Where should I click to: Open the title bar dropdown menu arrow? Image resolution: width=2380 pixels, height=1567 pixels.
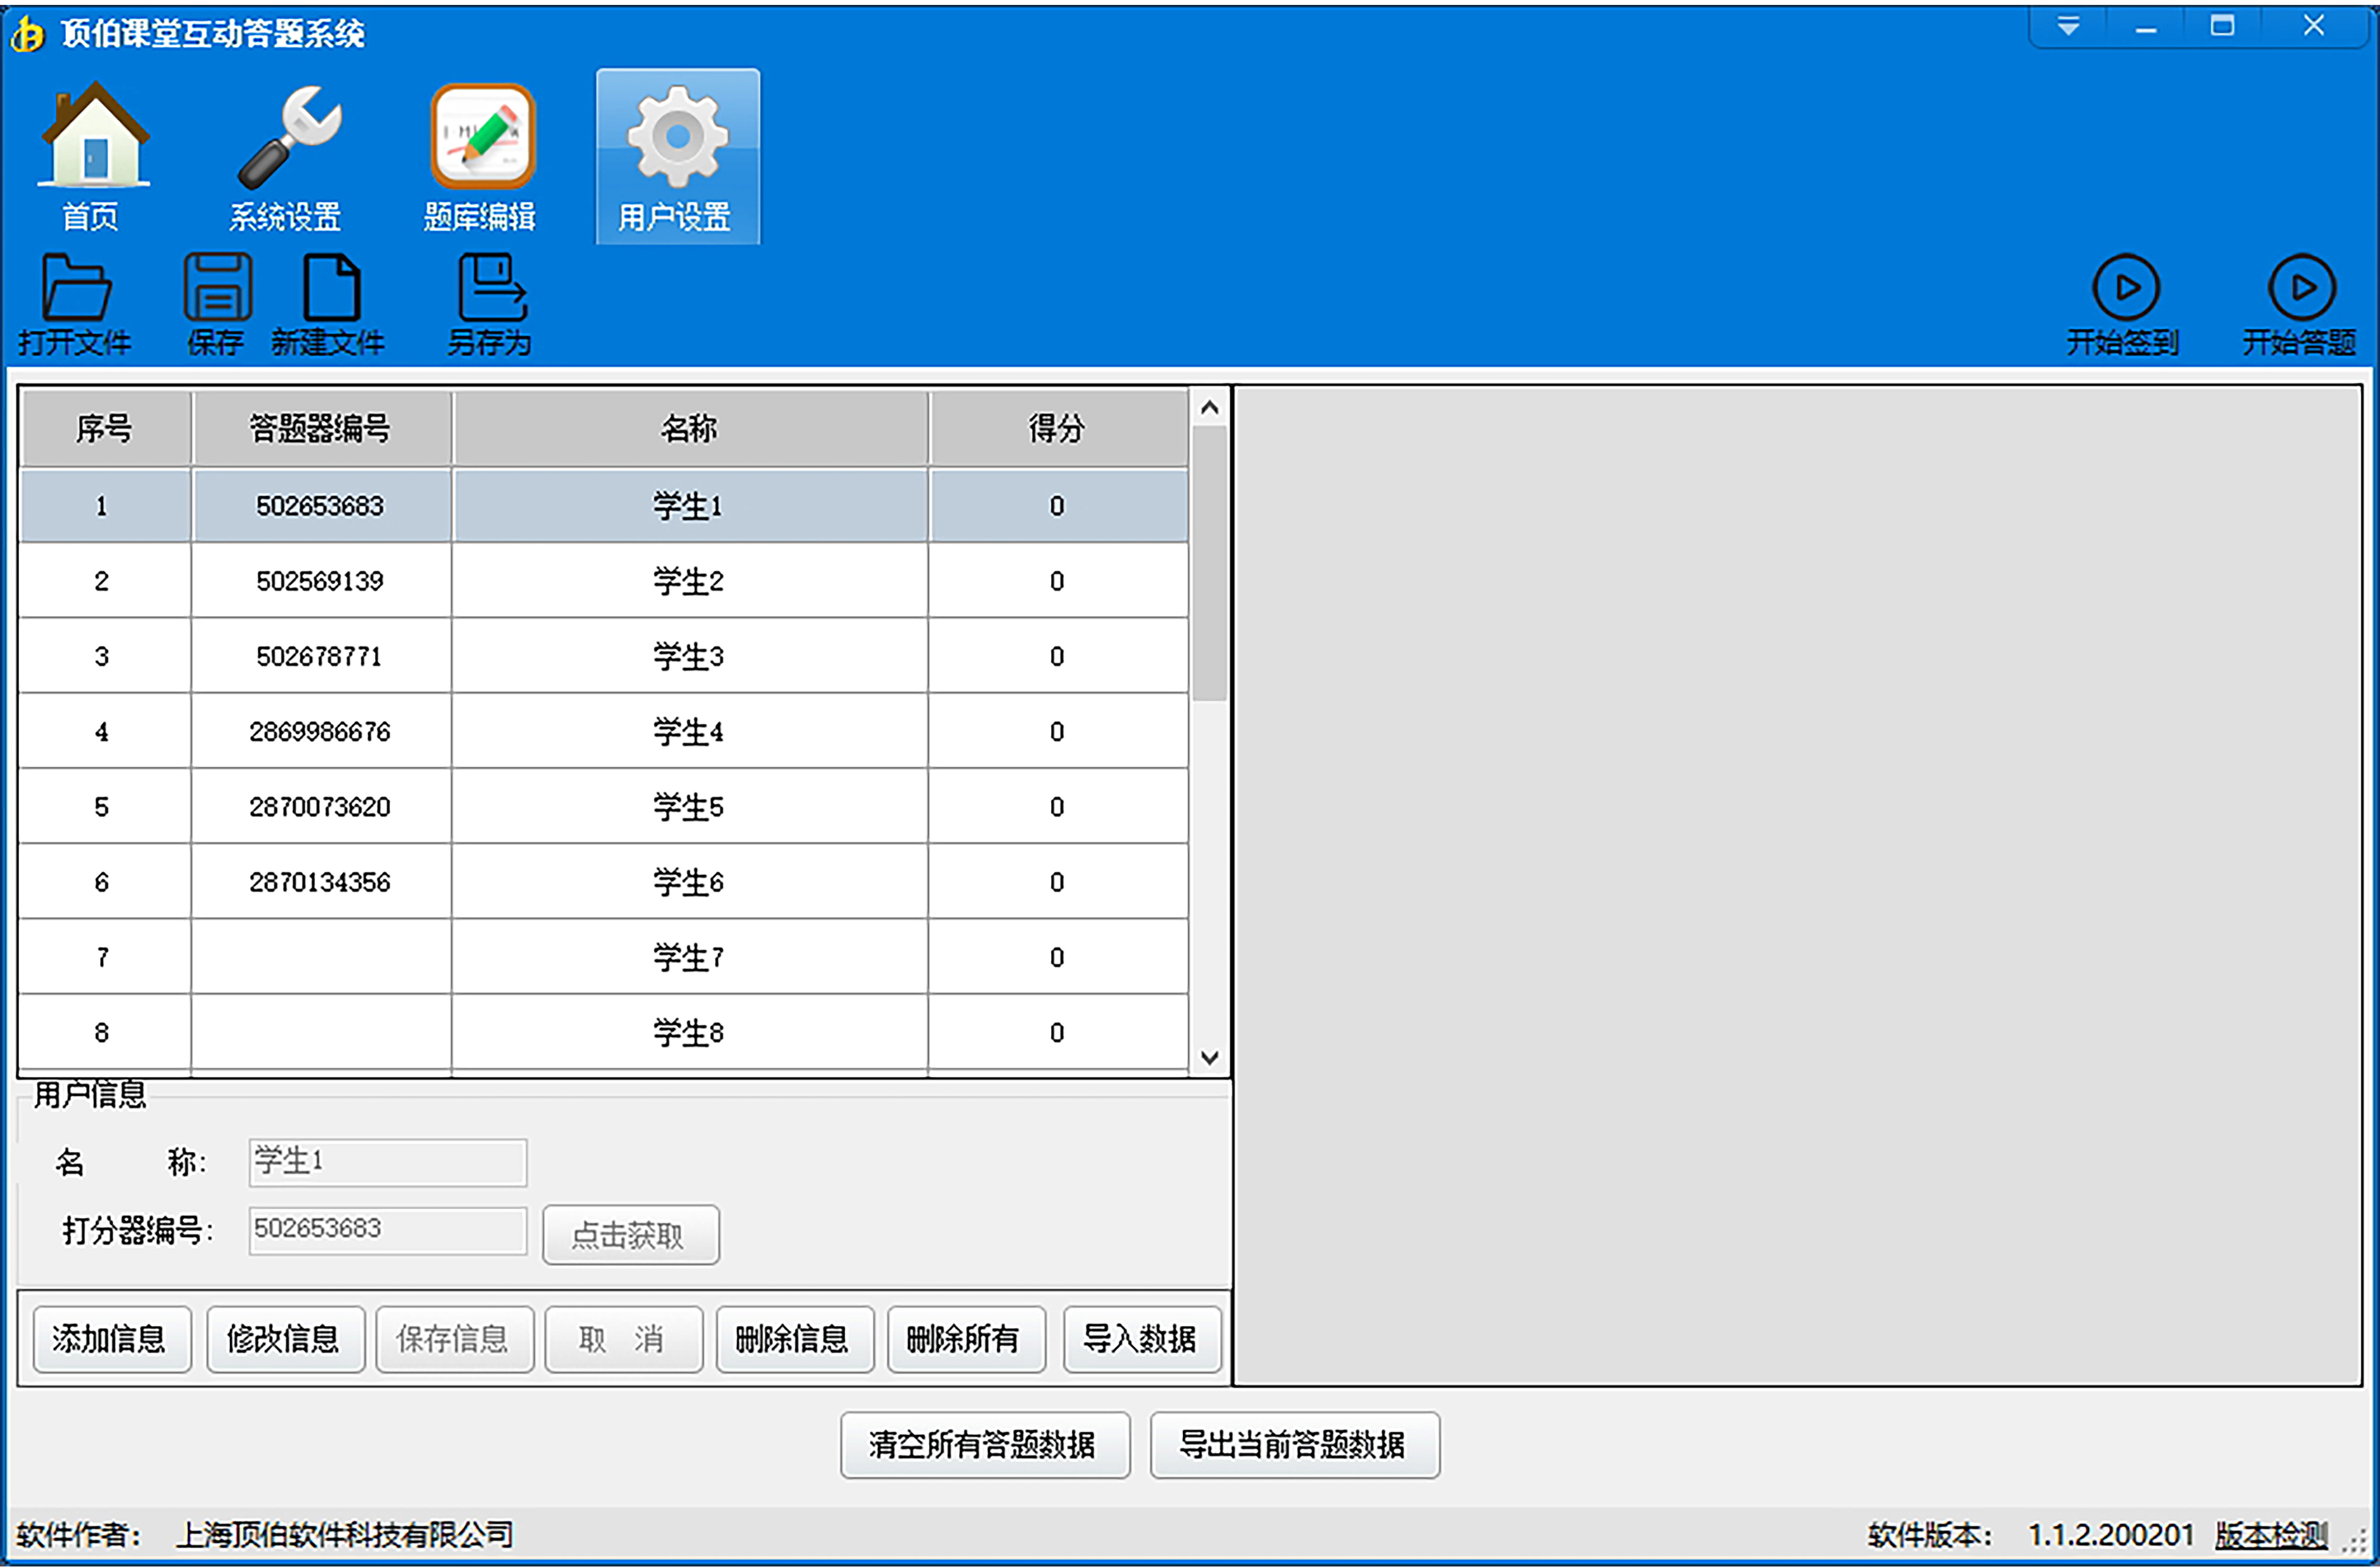click(2069, 26)
